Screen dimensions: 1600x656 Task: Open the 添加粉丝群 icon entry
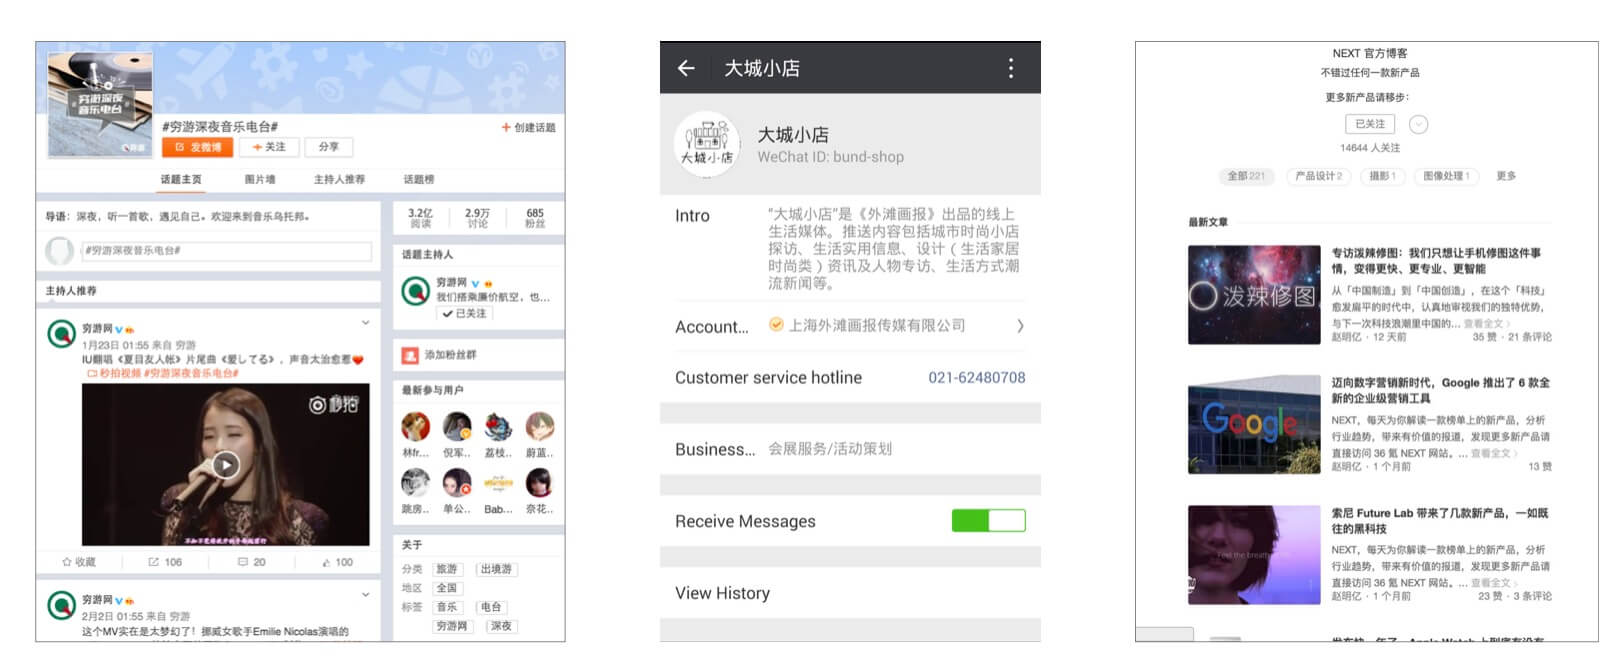pos(410,355)
